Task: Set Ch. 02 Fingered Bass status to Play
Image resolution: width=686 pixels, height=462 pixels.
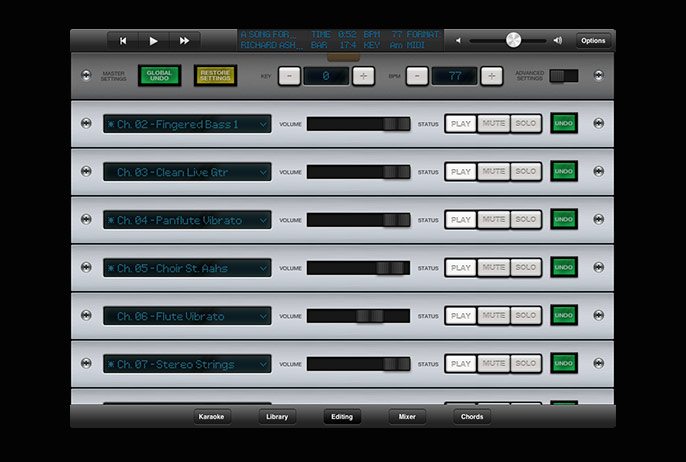Action: 461,124
